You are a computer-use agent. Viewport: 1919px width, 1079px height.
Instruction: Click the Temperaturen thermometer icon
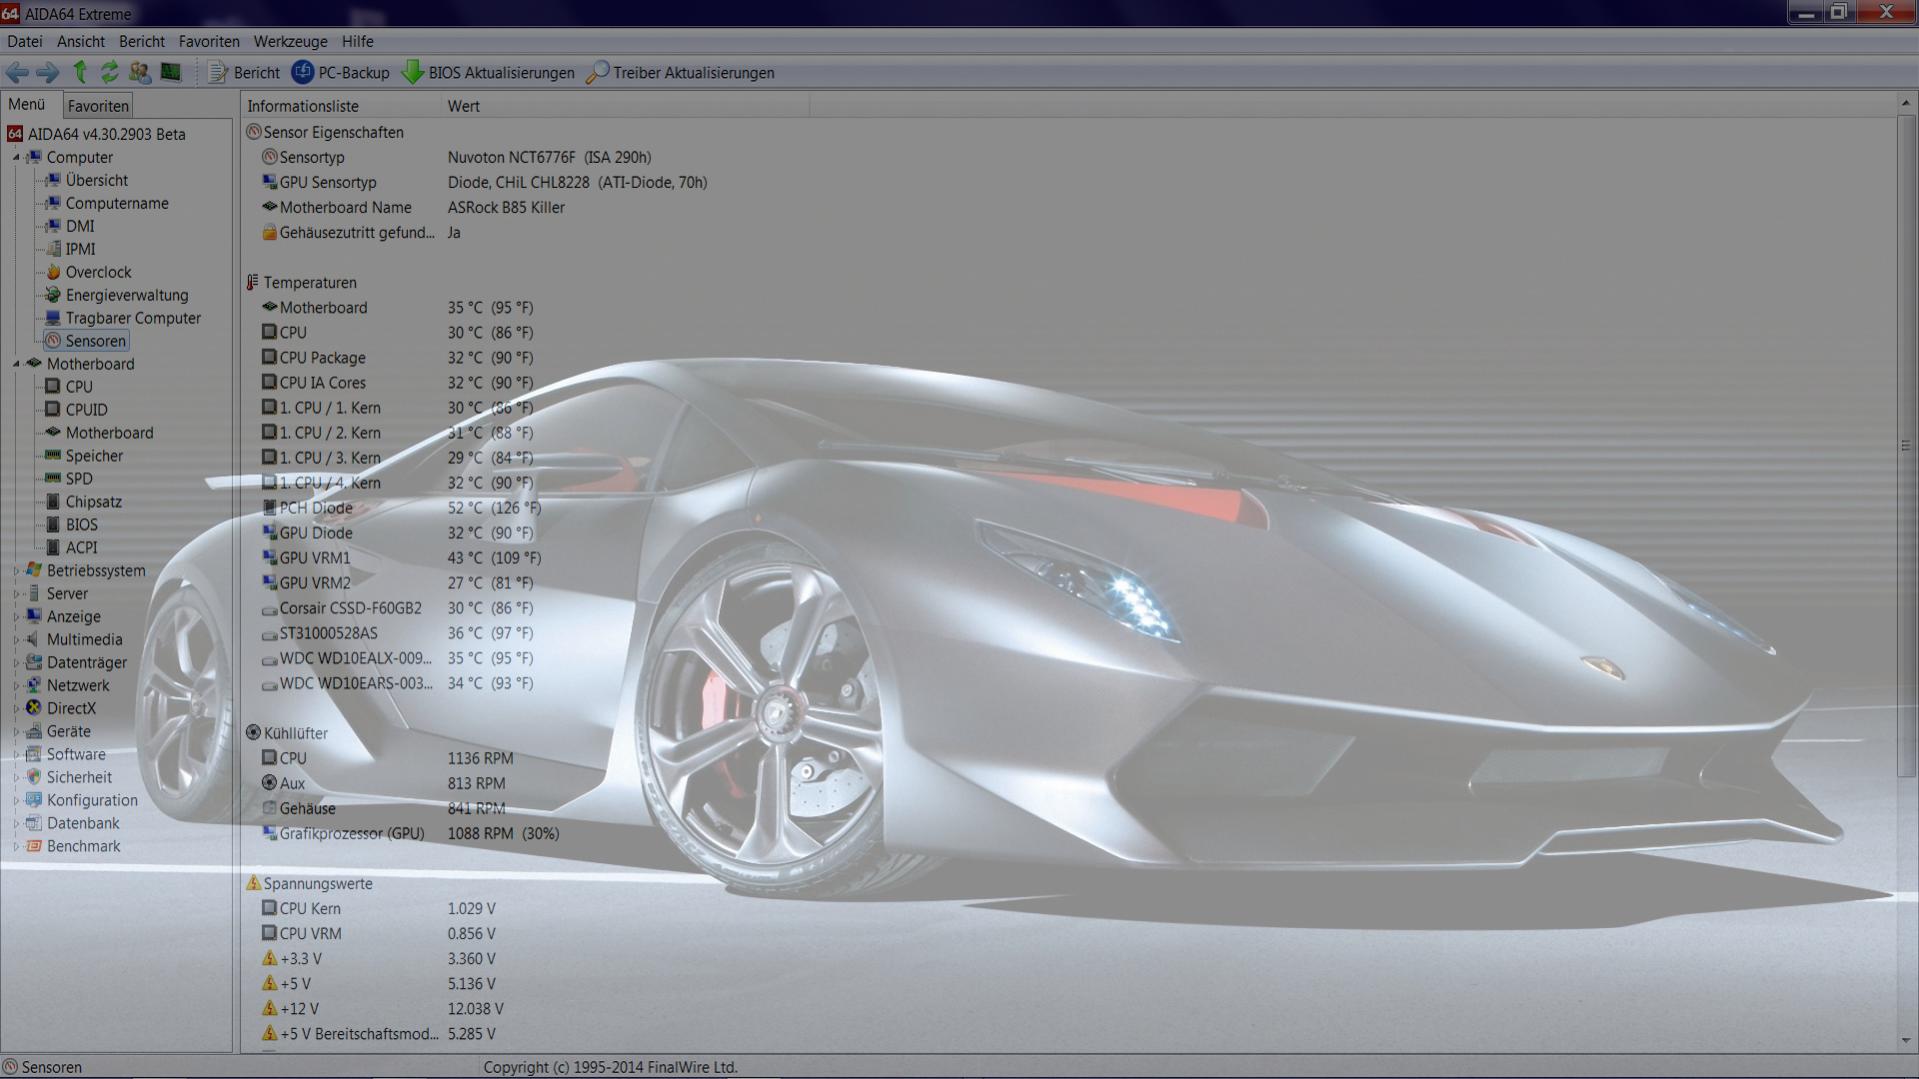(x=253, y=283)
